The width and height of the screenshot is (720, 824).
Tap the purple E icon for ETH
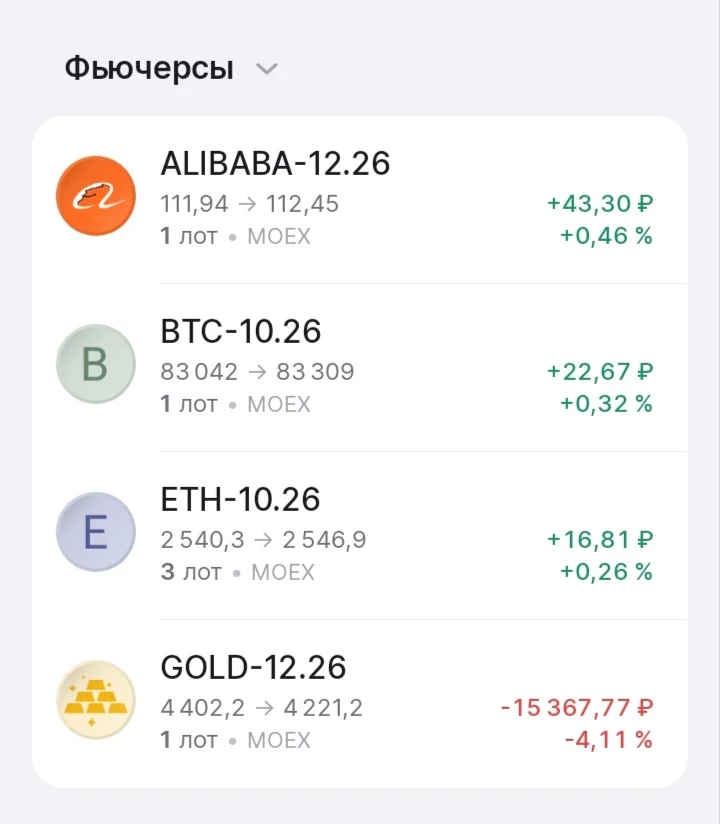click(96, 532)
